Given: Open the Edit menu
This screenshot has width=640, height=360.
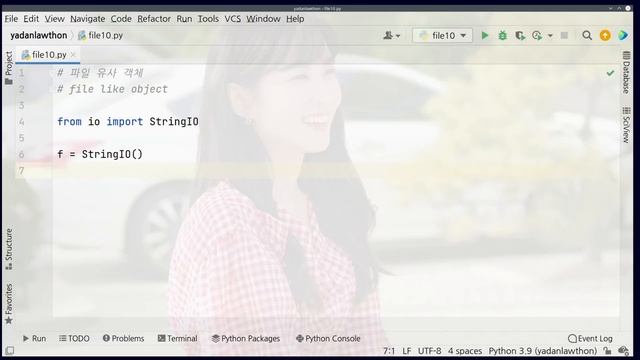Looking at the screenshot, I should (31, 19).
